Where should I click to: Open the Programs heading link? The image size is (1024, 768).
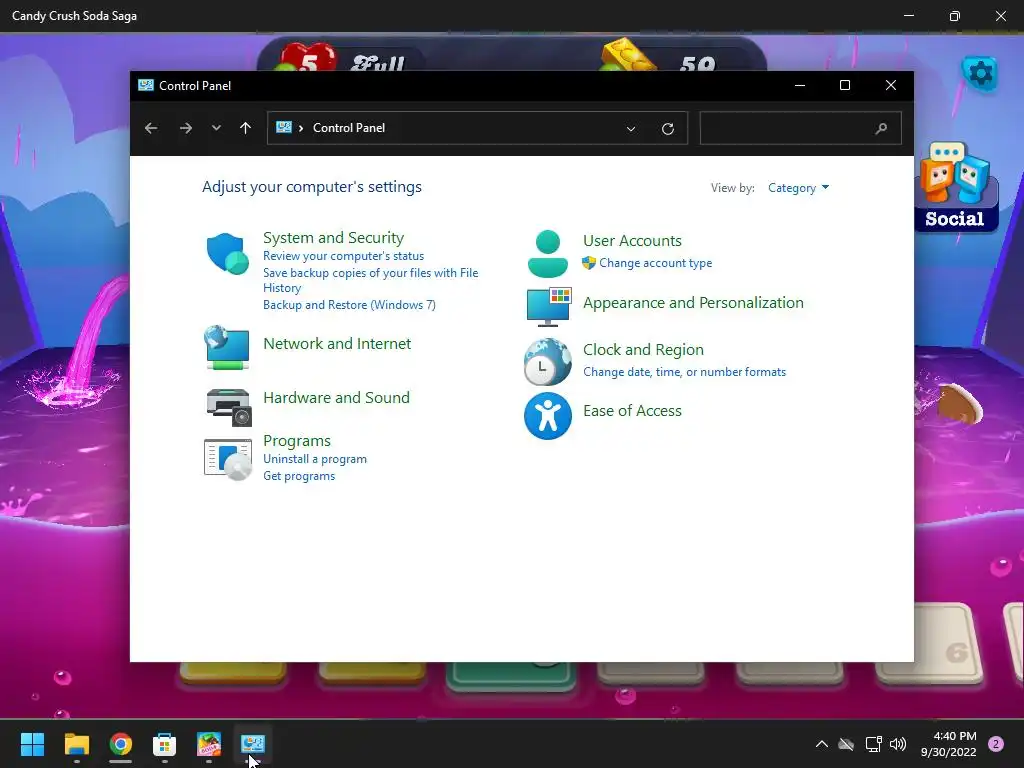point(296,441)
